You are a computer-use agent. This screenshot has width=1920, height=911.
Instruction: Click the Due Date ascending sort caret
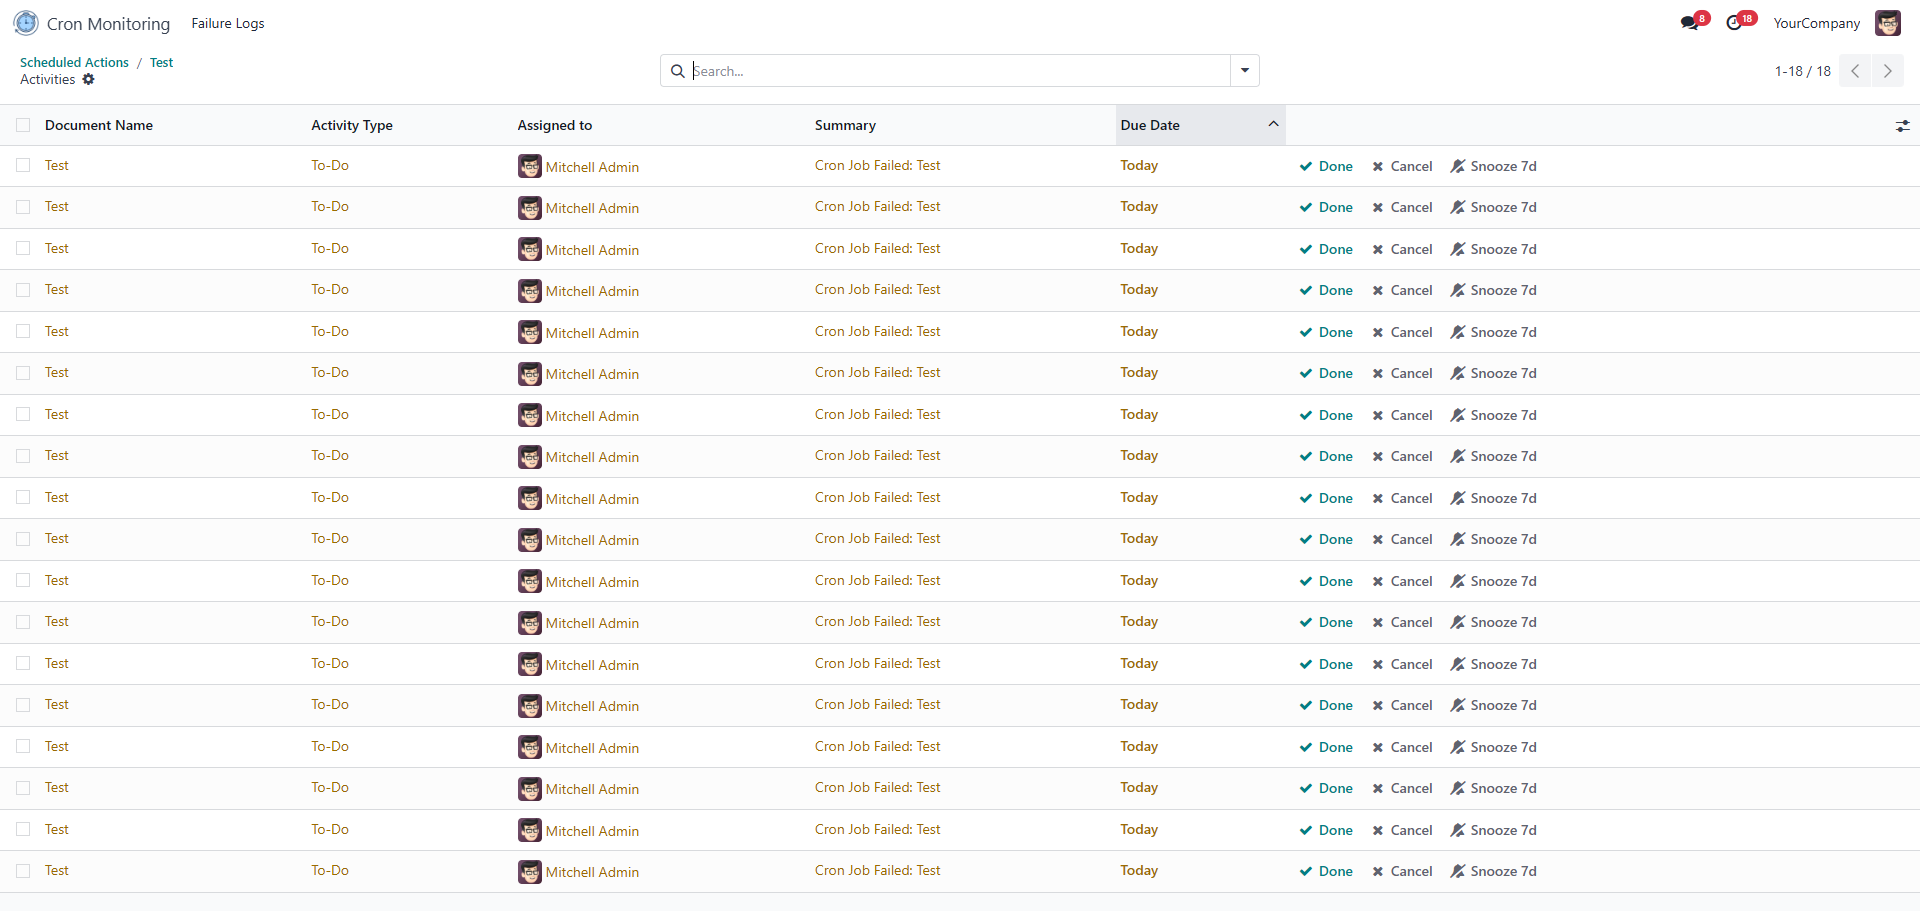[1273, 124]
